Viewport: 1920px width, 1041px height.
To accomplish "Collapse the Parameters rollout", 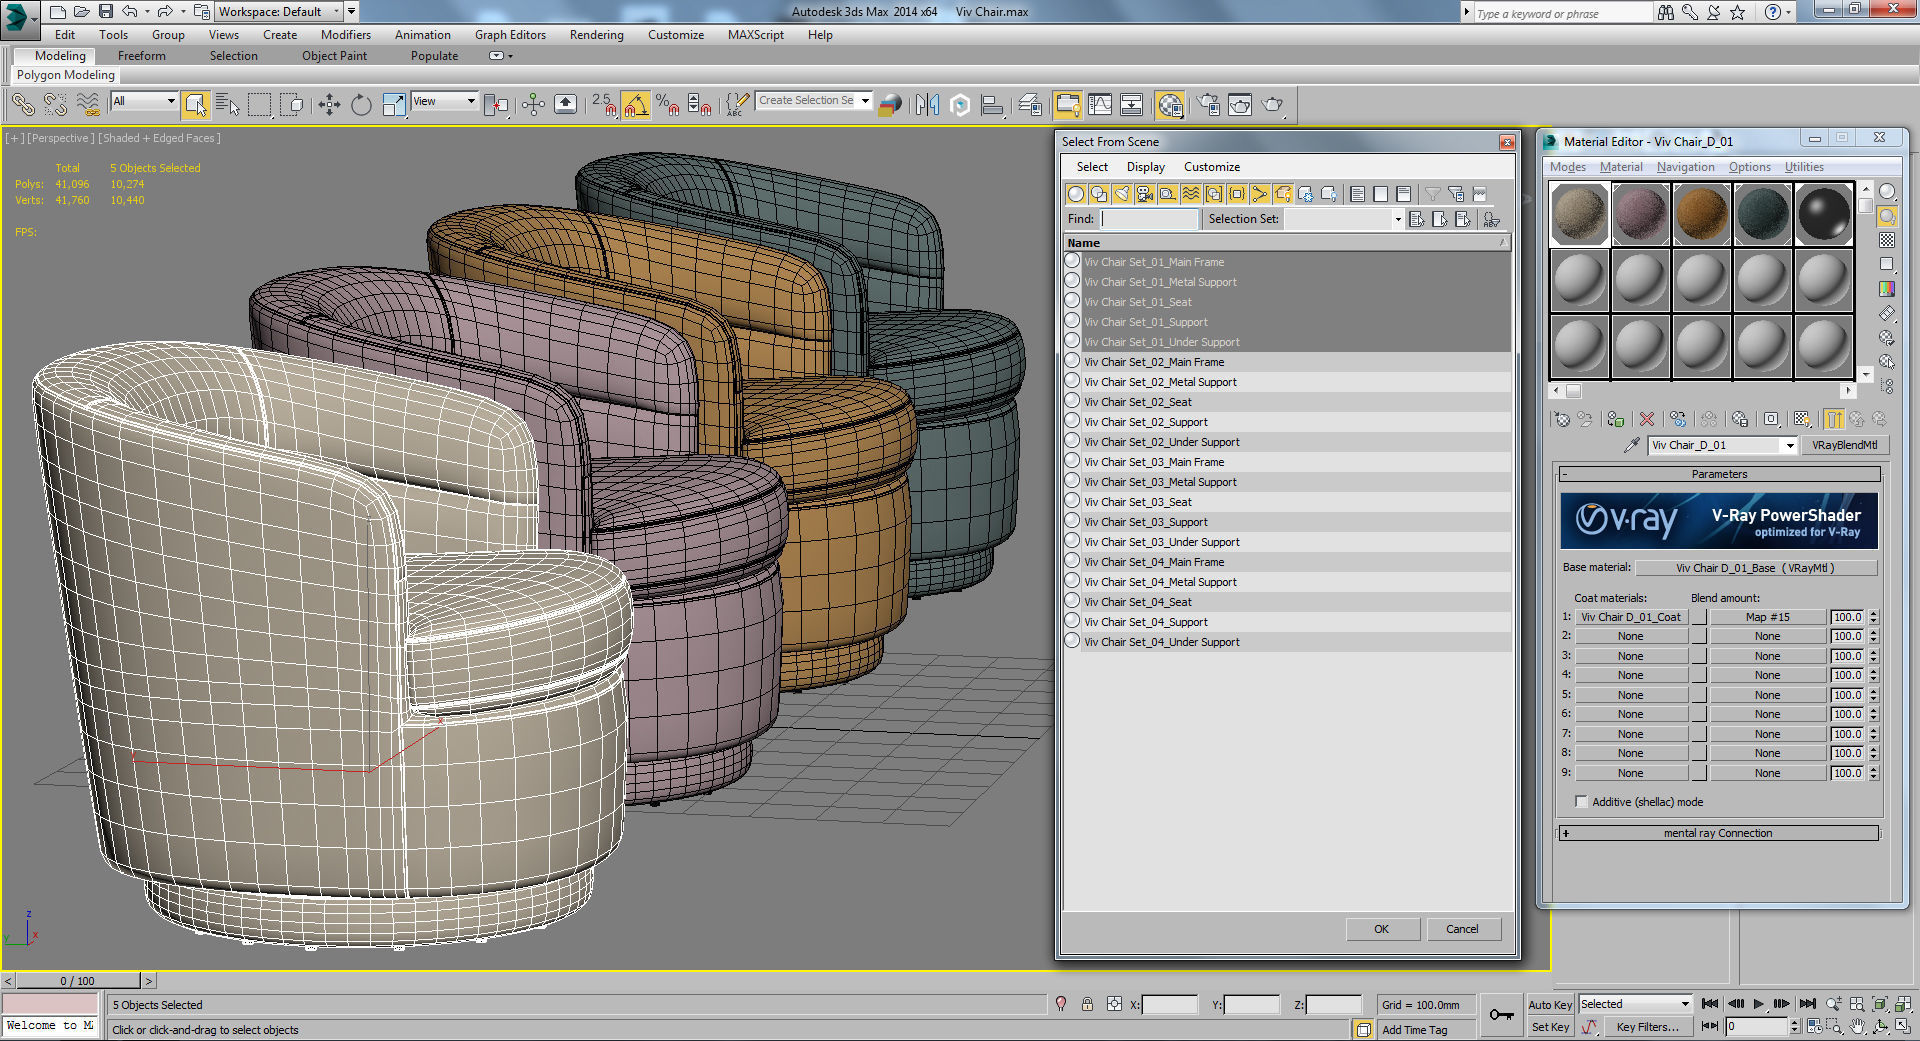I will tap(1719, 474).
